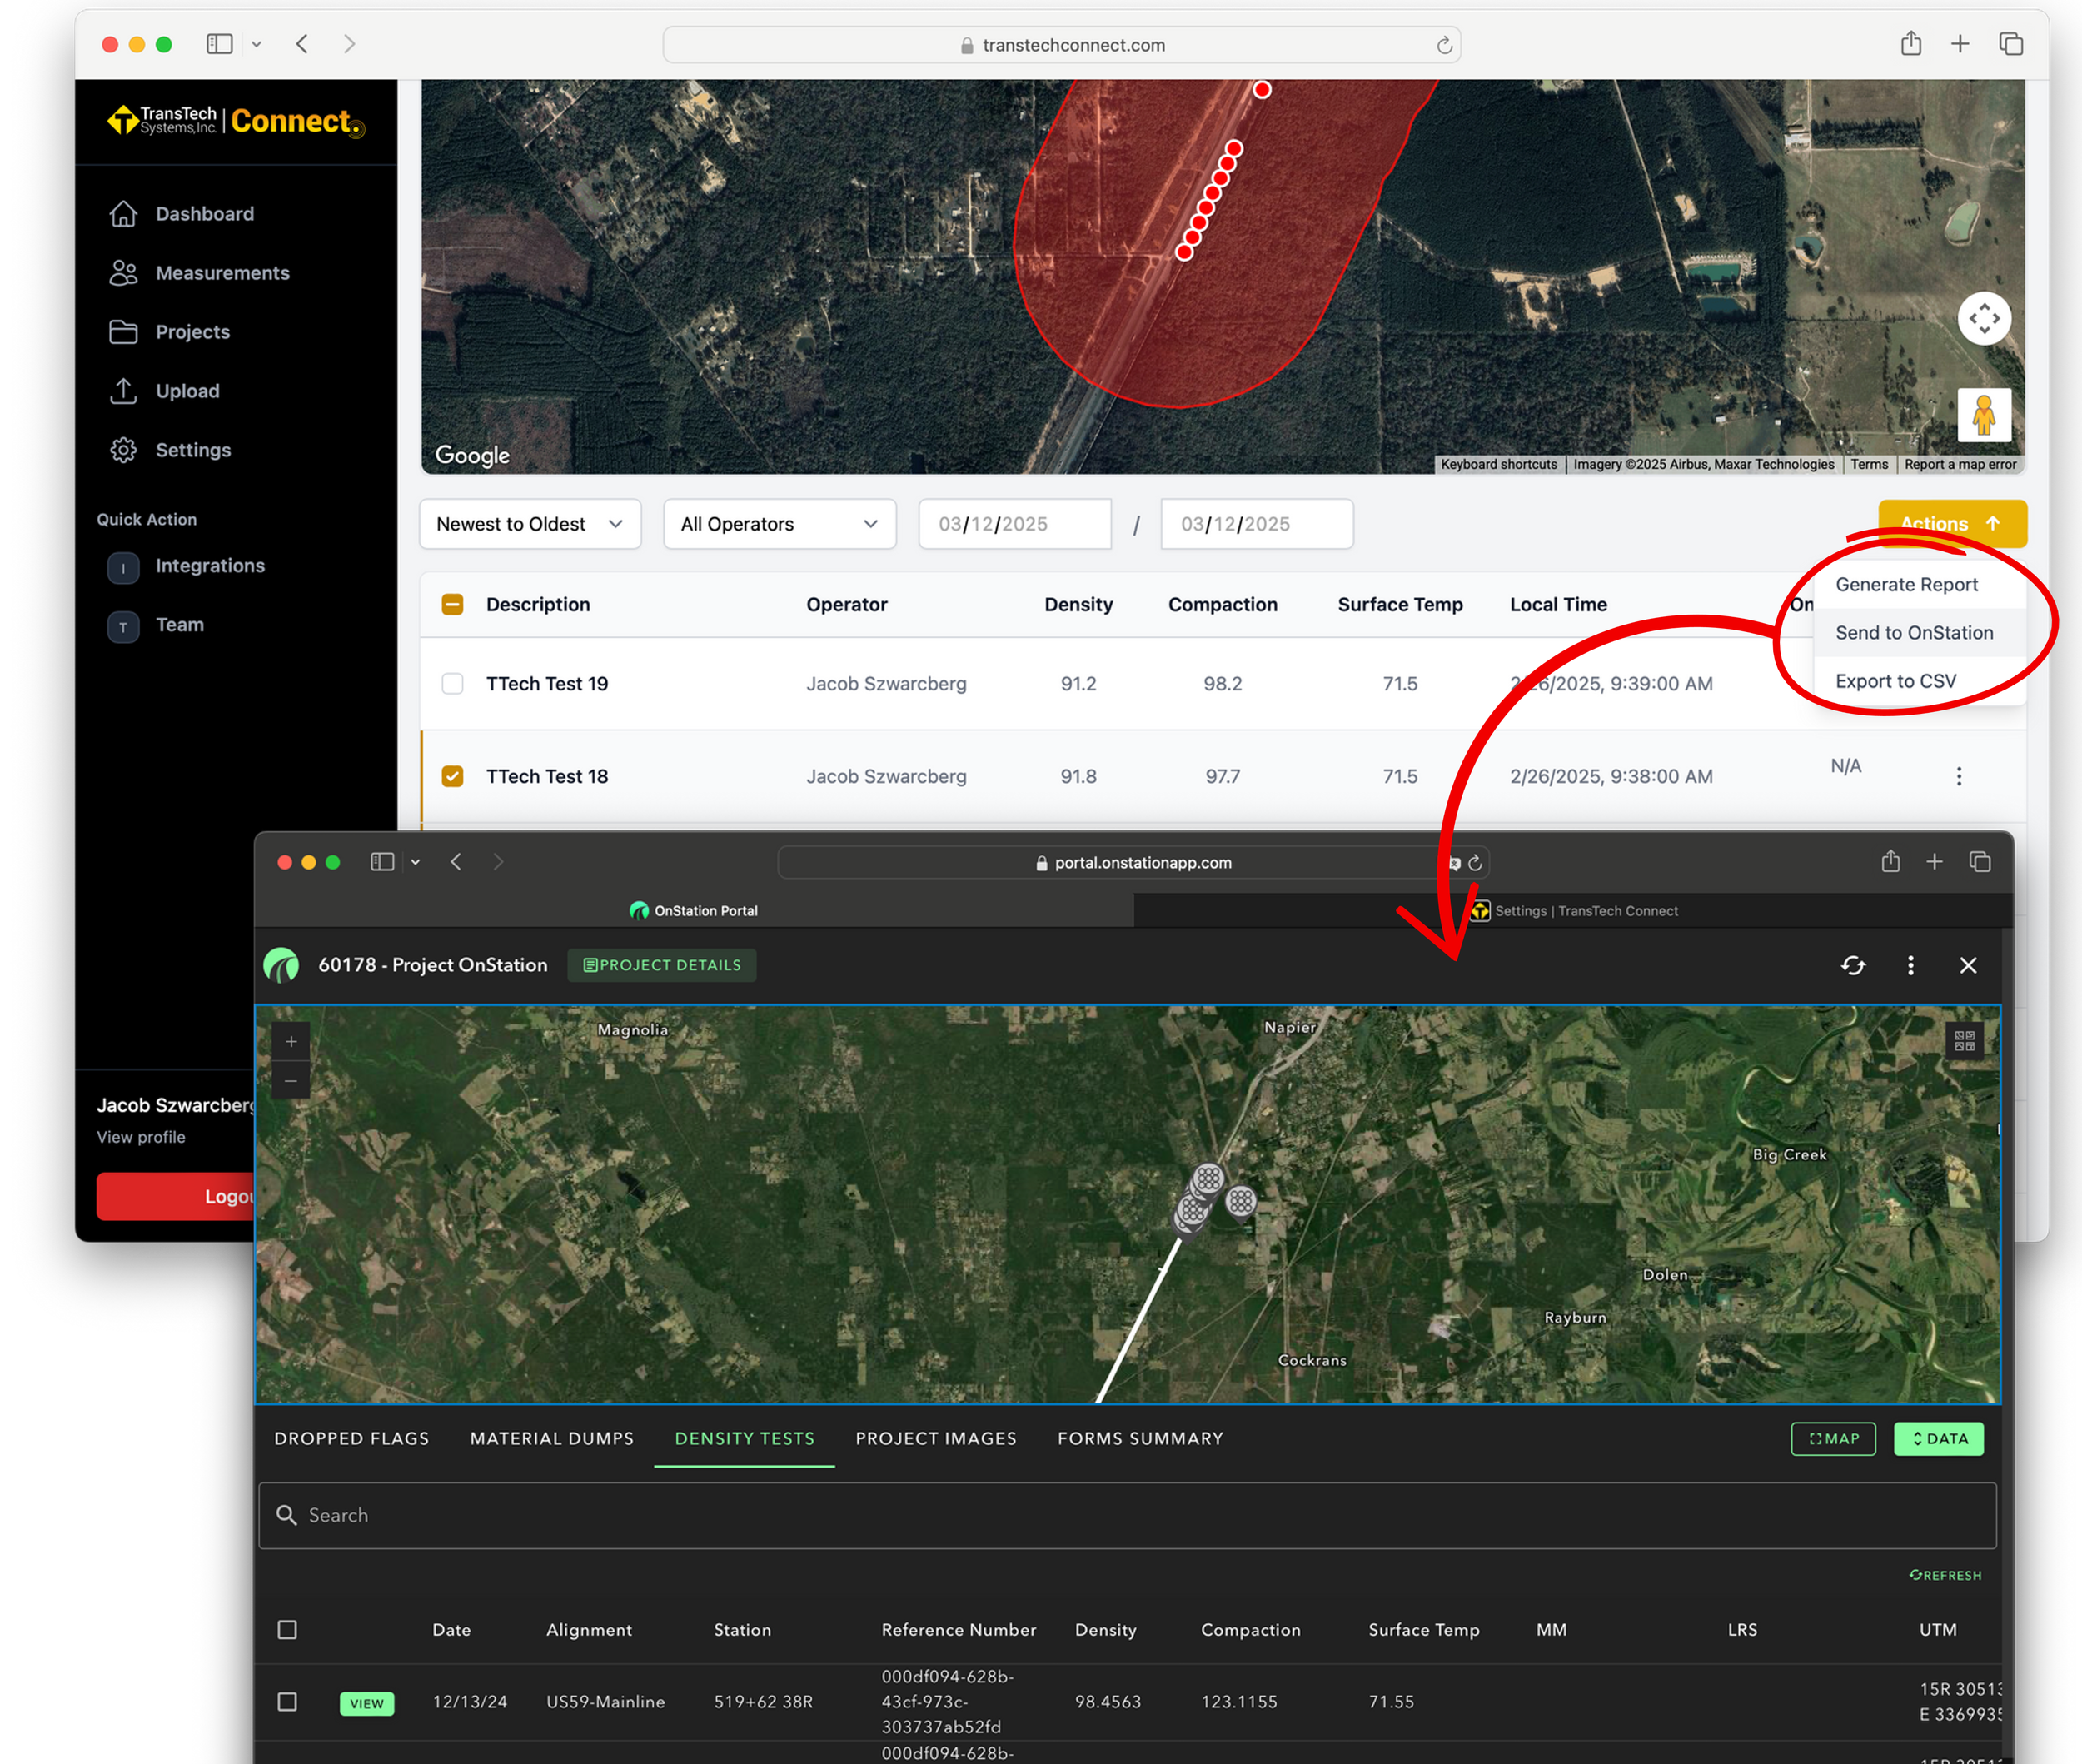Image resolution: width=2082 pixels, height=1764 pixels.
Task: Open Upload page in sidebar
Action: 164,391
